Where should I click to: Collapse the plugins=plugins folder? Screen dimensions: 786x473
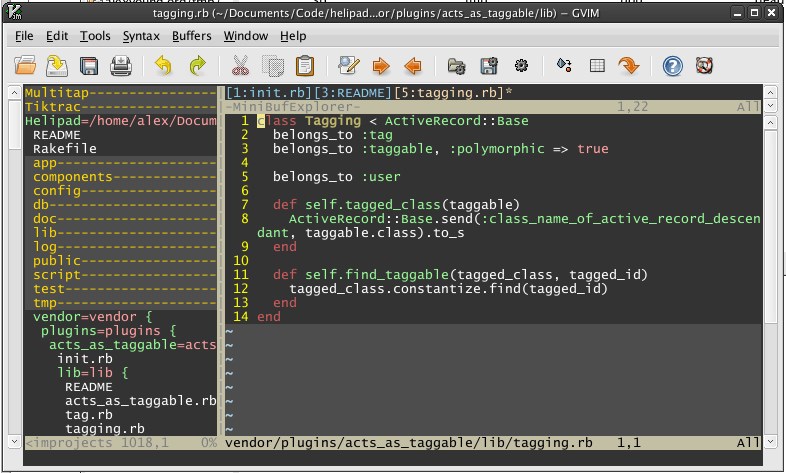pos(108,331)
